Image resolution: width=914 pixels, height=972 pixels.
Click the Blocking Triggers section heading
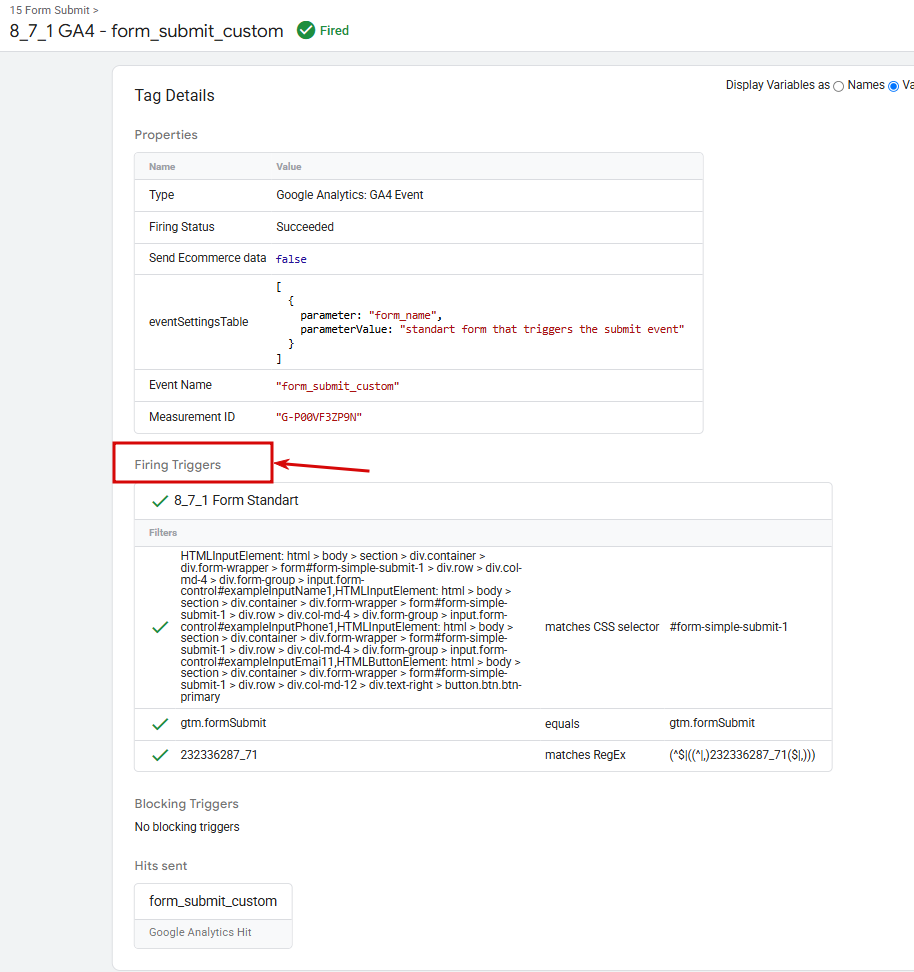pyautogui.click(x=186, y=804)
